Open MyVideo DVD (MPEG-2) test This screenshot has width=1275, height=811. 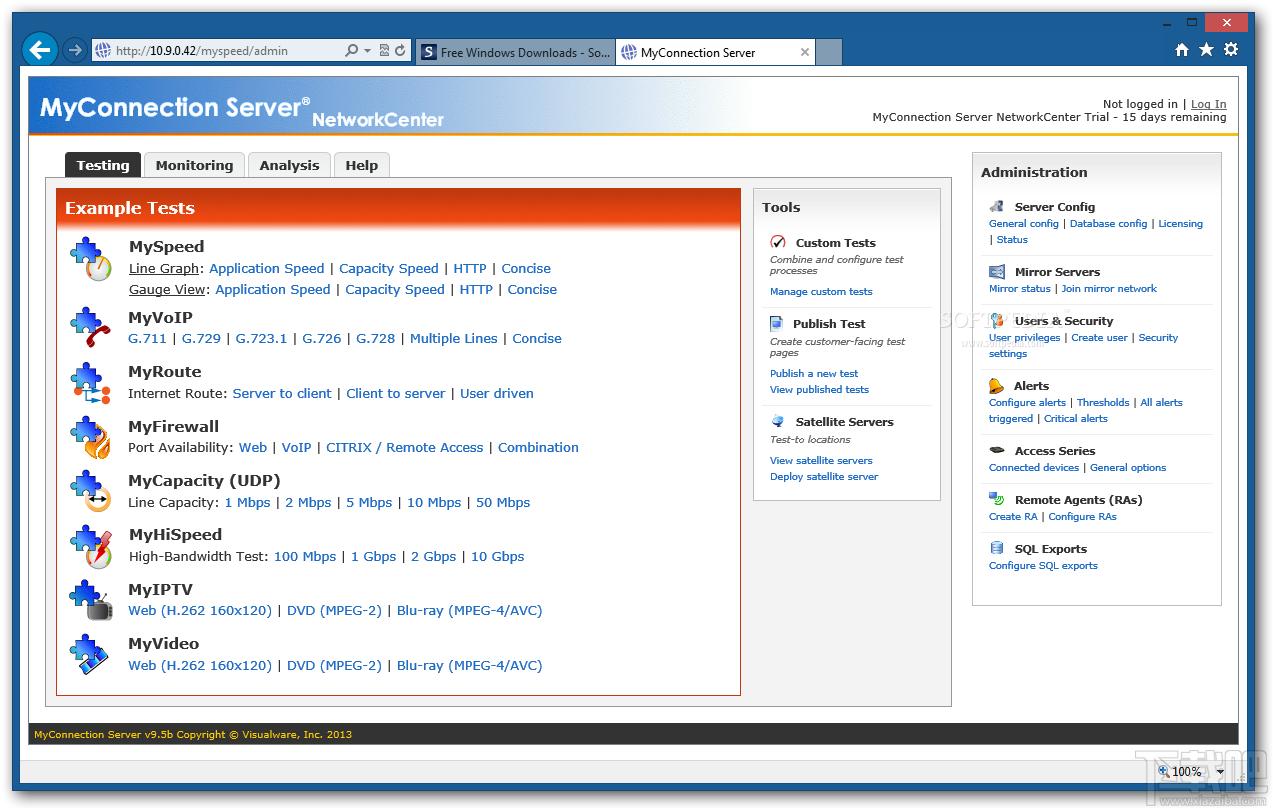pyautogui.click(x=334, y=665)
